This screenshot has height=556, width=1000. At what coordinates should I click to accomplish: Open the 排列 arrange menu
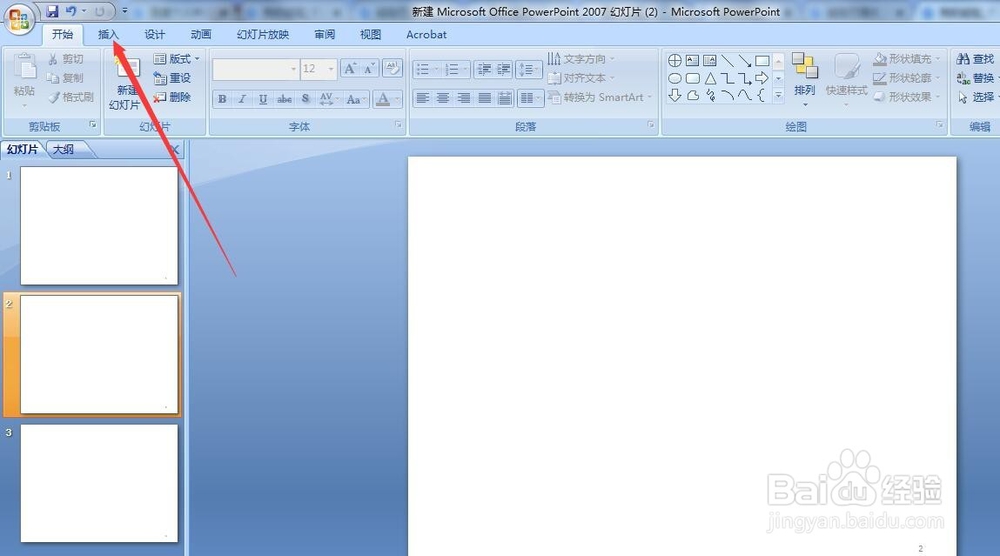(805, 79)
